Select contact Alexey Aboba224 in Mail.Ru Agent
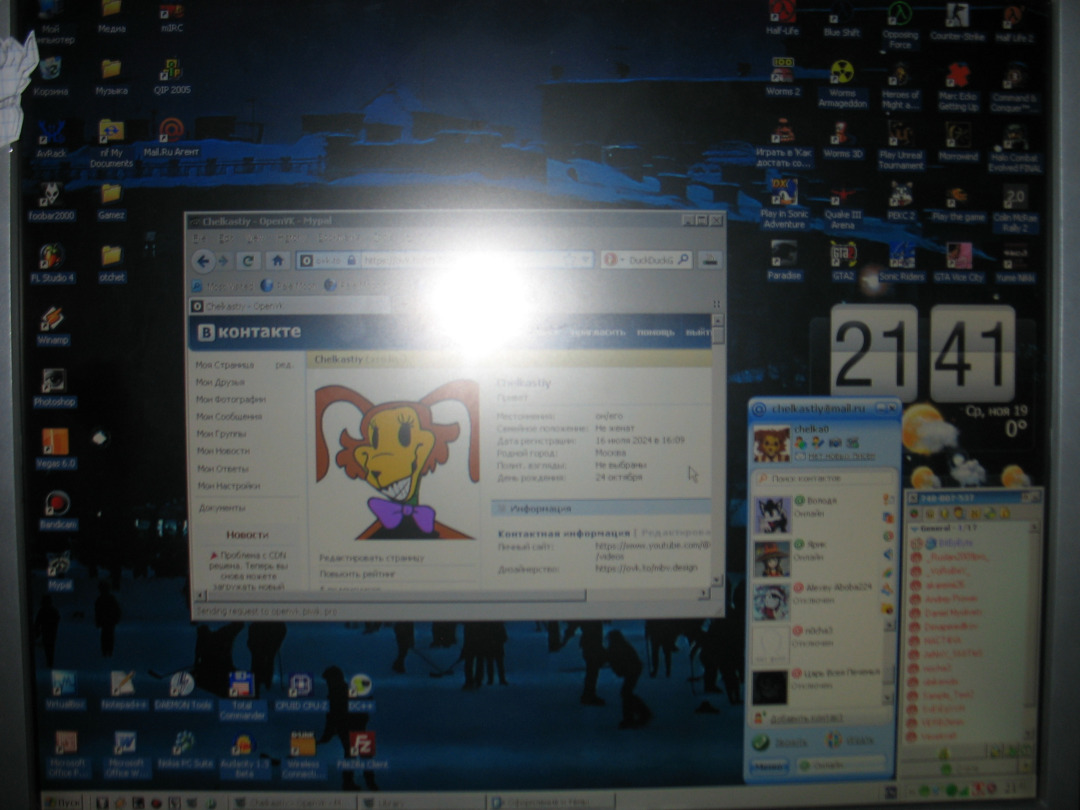 click(817, 601)
